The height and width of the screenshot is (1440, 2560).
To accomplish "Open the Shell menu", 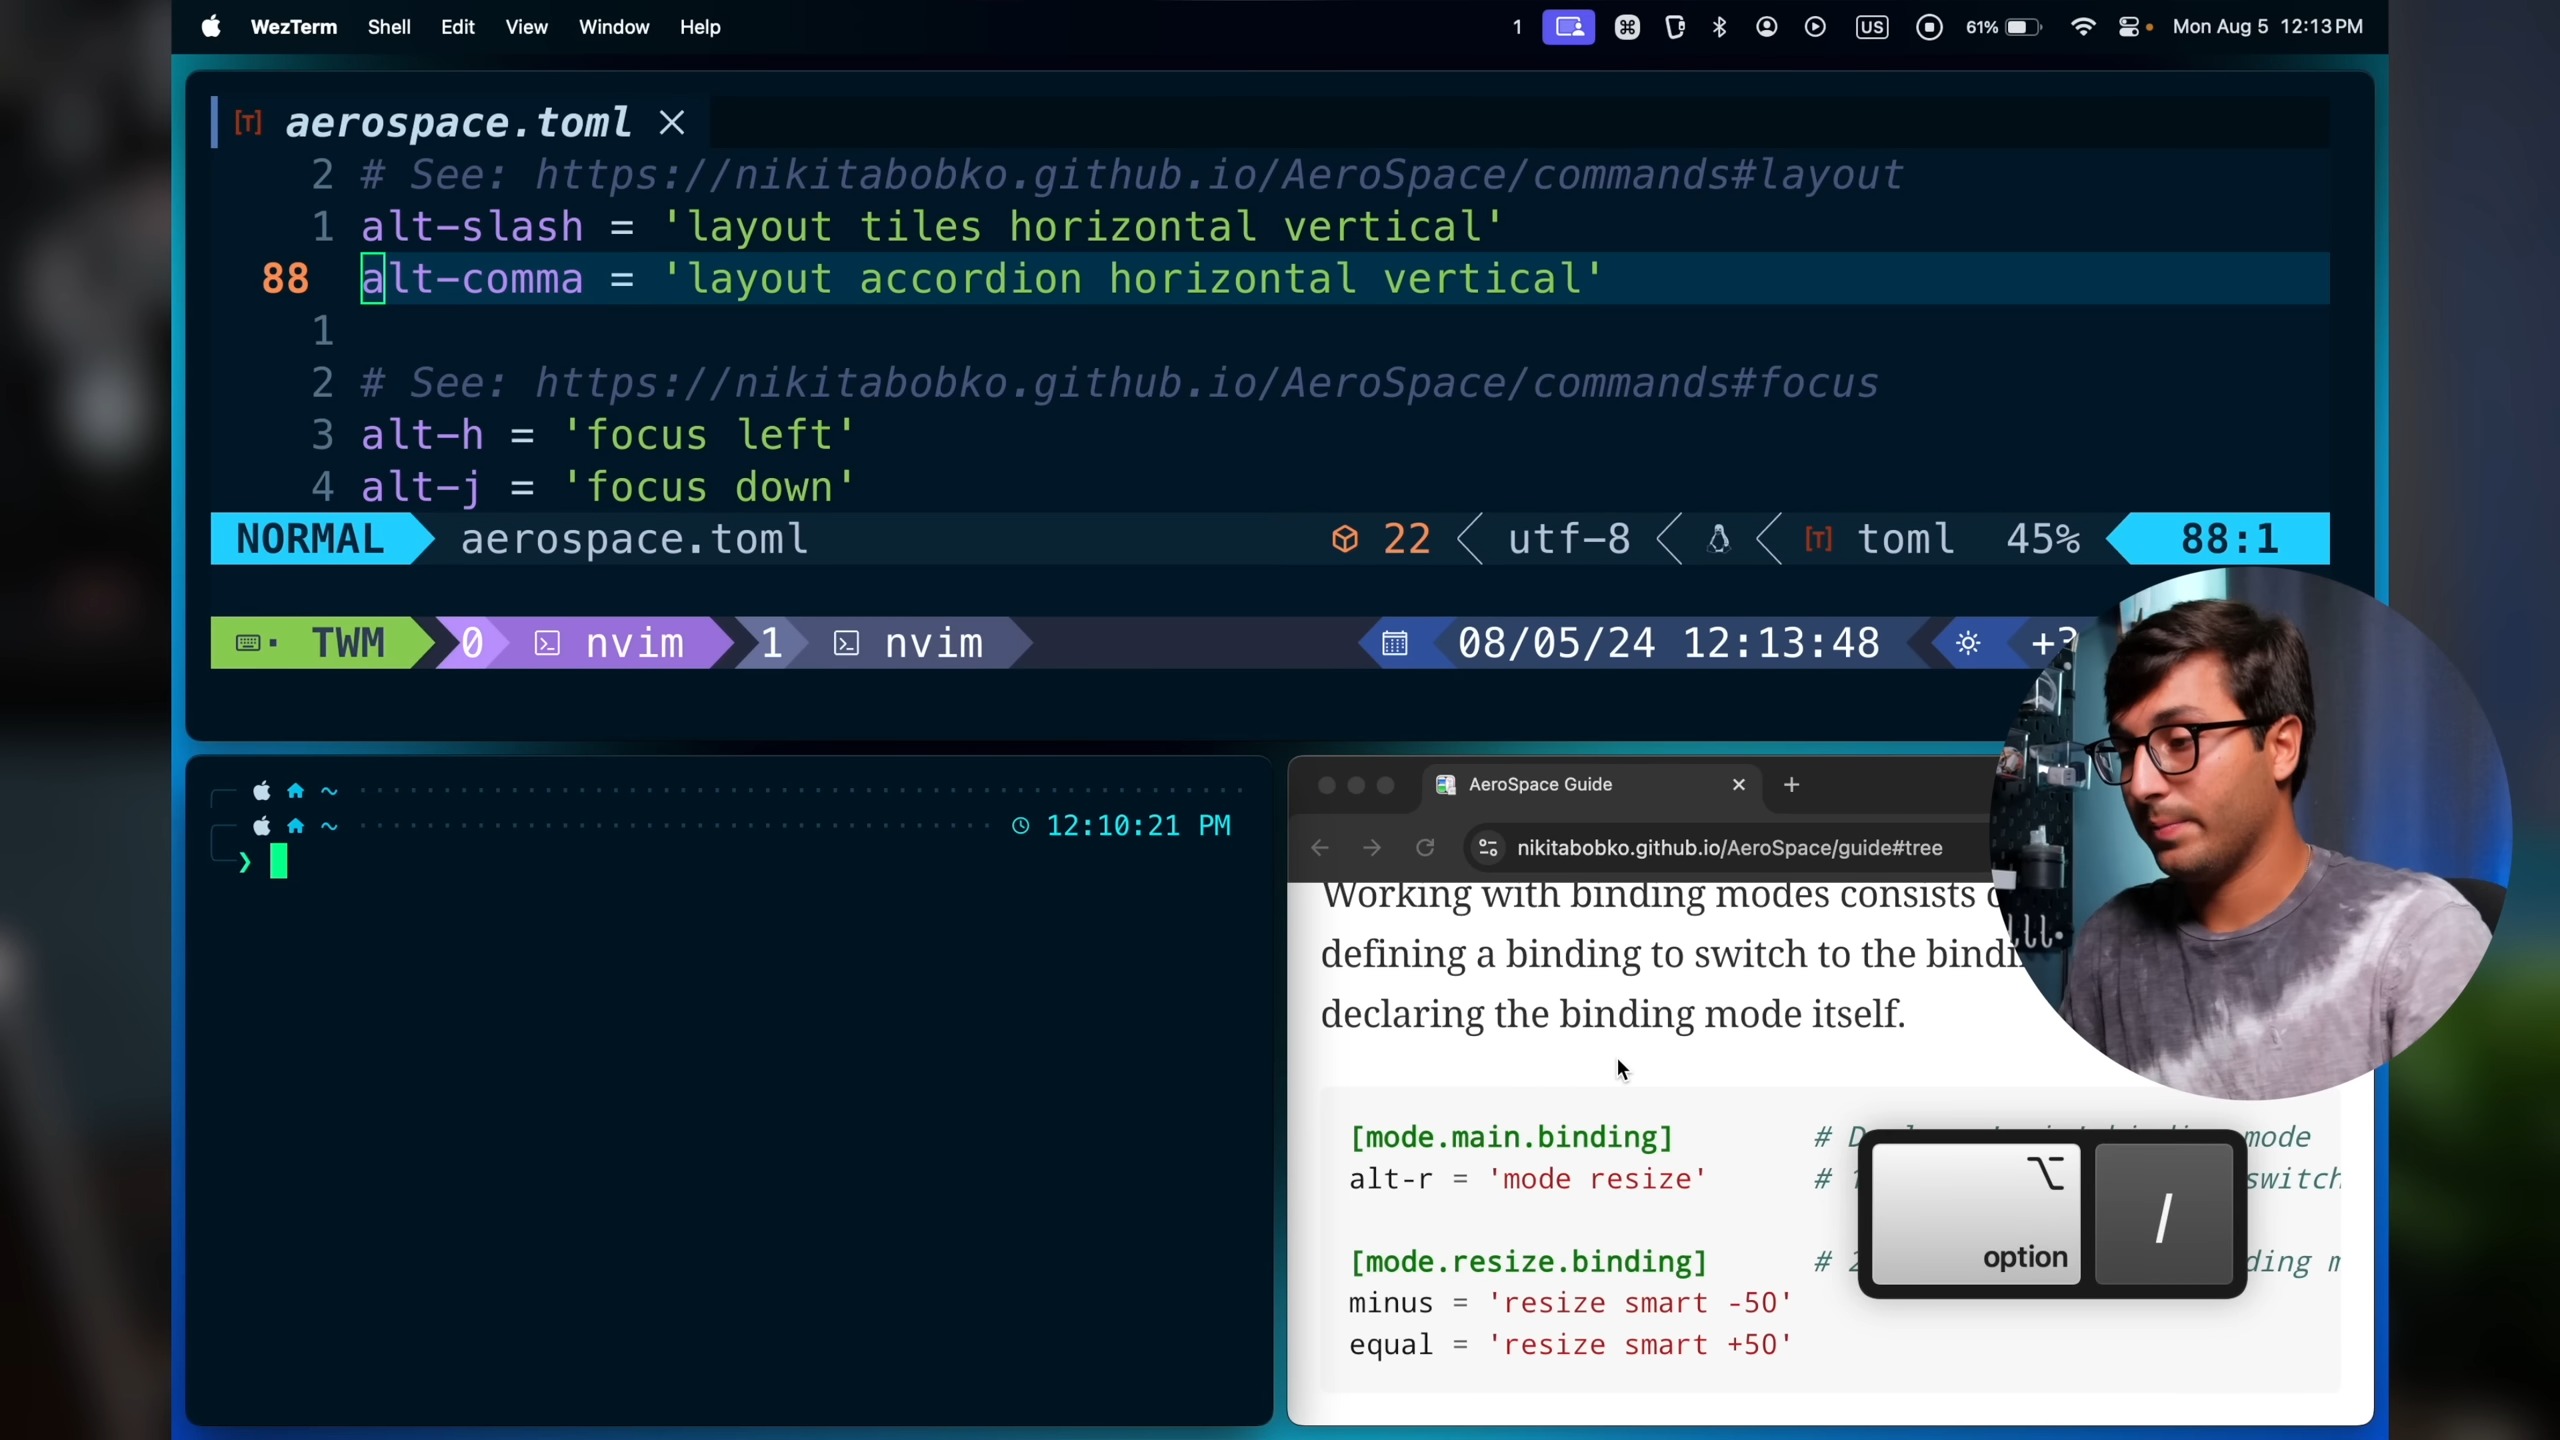I will tap(389, 27).
